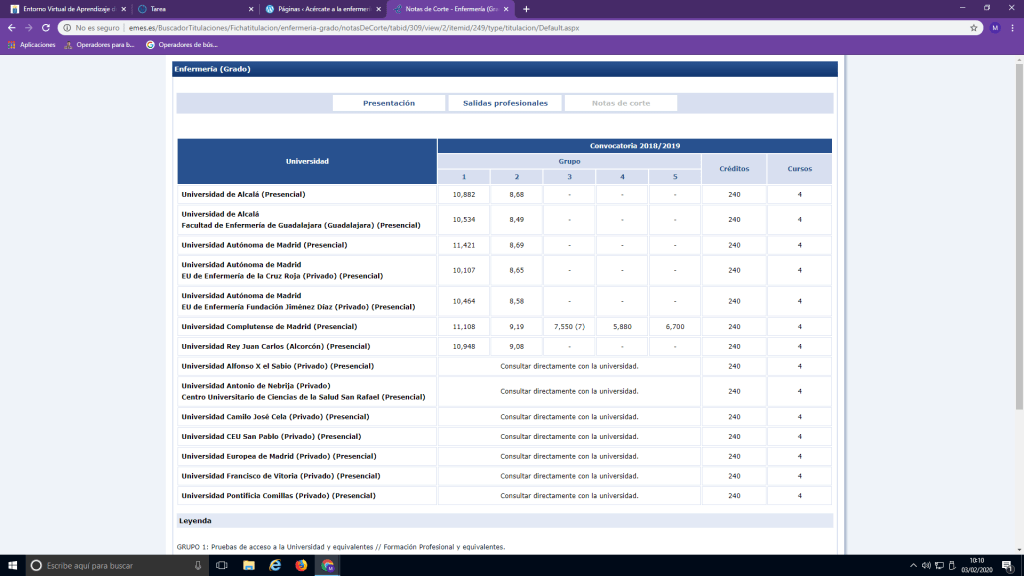Click the browser back arrow

pos(11,28)
